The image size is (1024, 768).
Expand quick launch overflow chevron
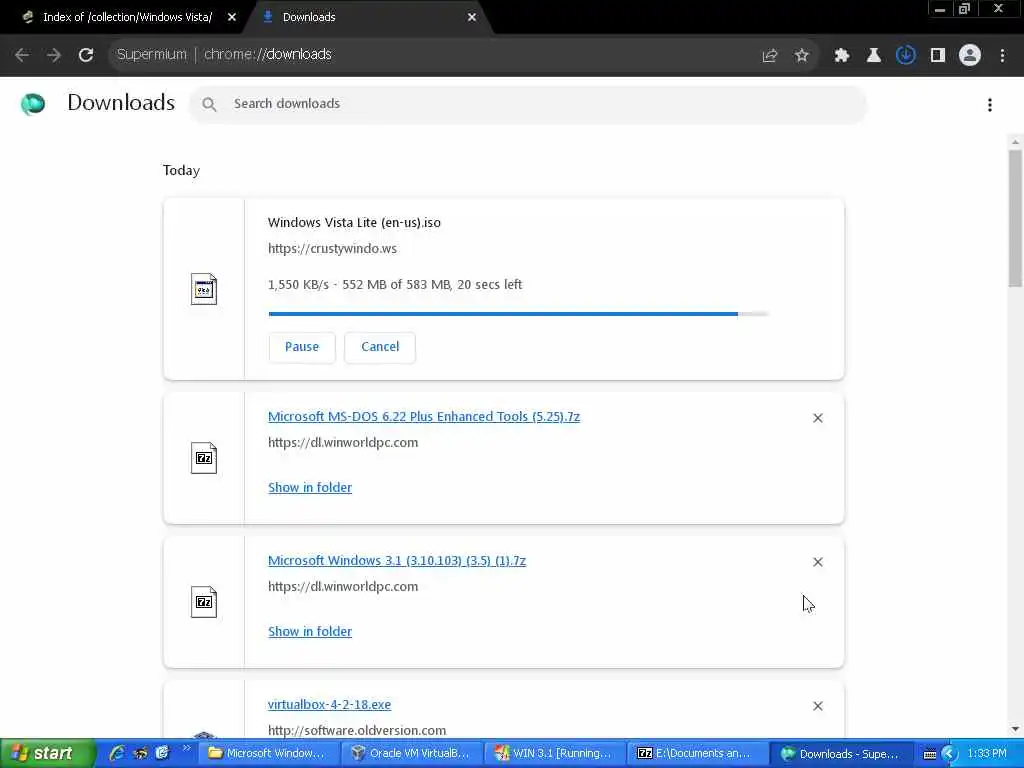pyautogui.click(x=186, y=748)
